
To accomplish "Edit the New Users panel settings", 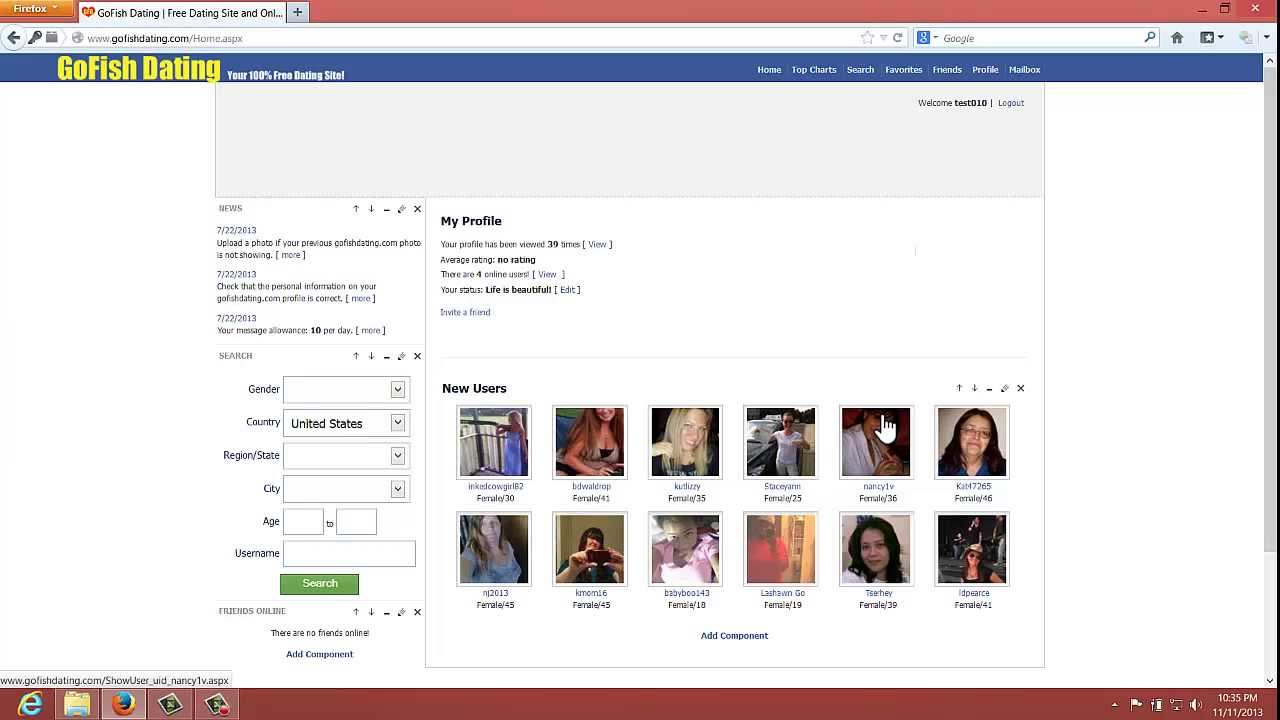I will 1005,388.
